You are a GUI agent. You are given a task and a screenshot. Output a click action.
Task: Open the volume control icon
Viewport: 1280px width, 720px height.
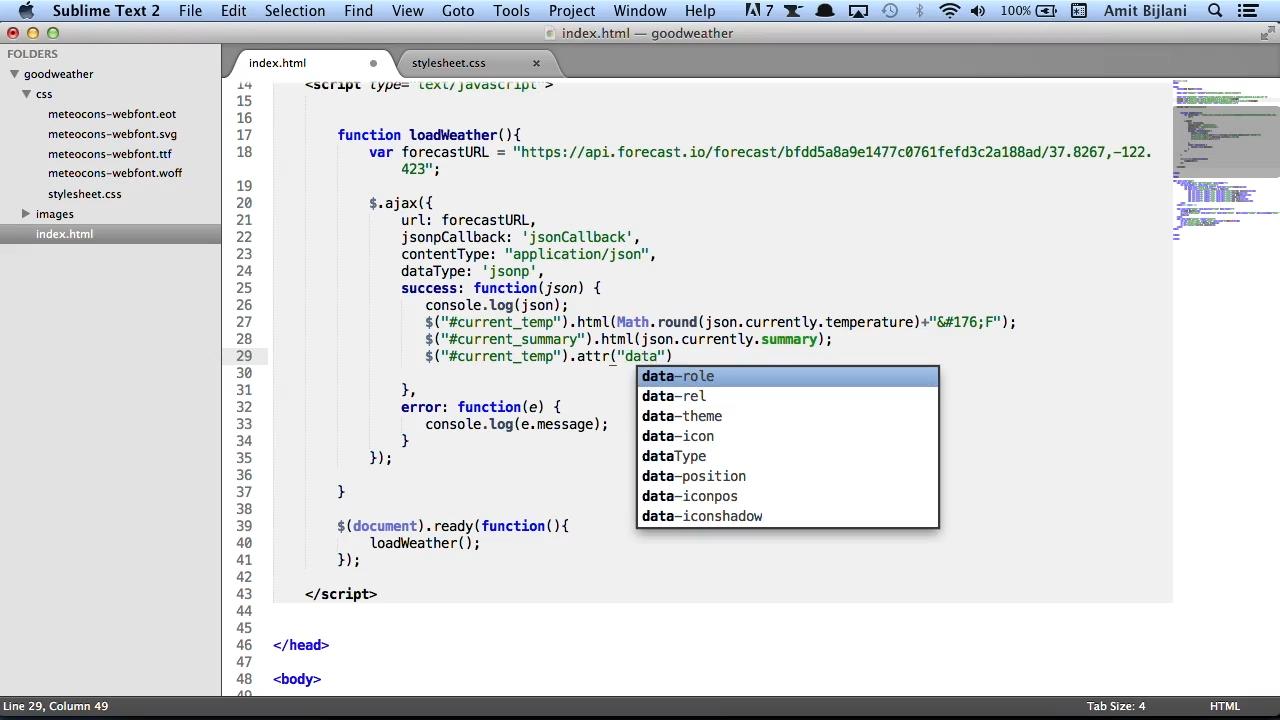(x=978, y=11)
